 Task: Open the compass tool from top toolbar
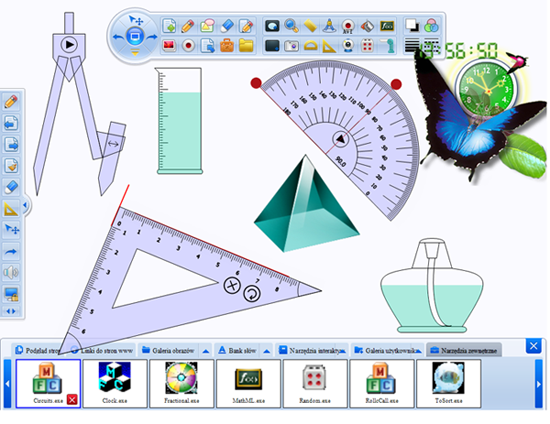coord(329,26)
